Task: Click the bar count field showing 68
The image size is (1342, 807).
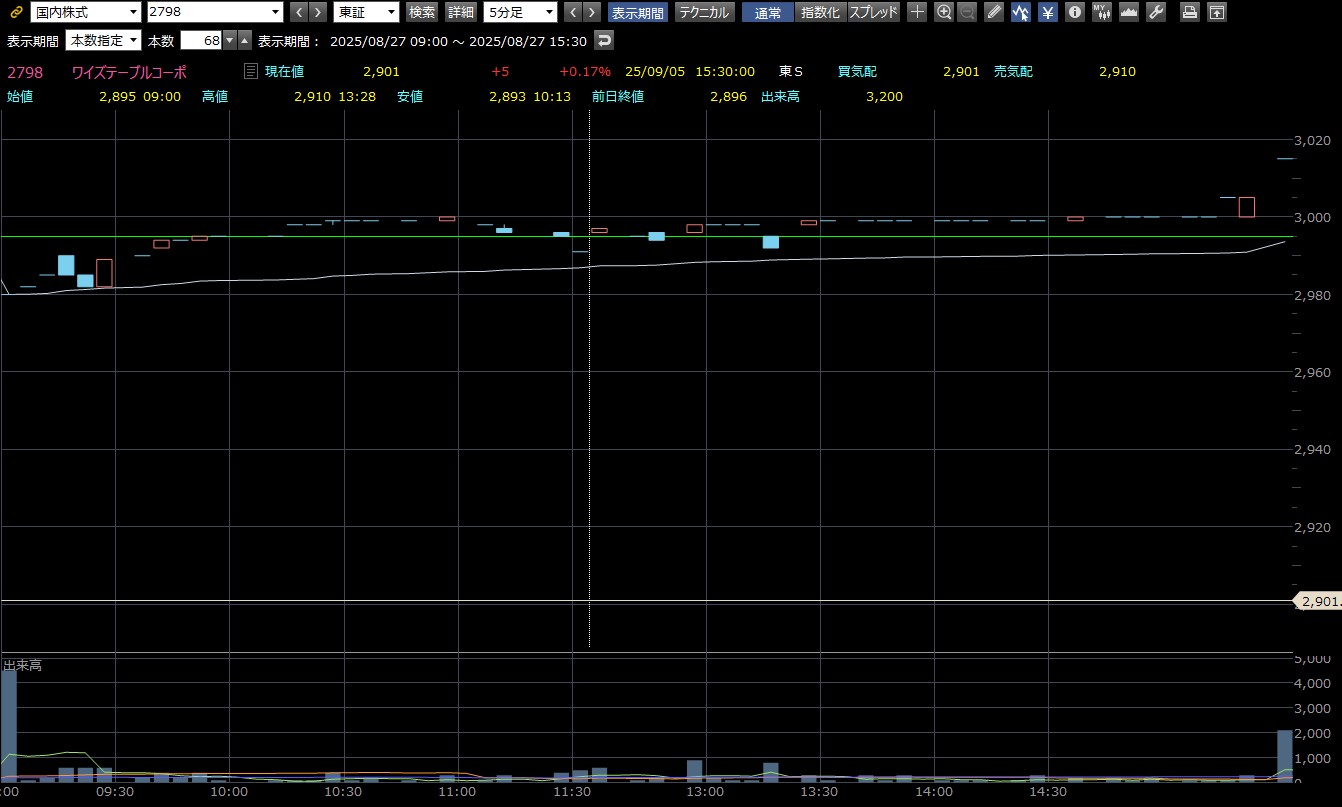Action: pyautogui.click(x=202, y=41)
